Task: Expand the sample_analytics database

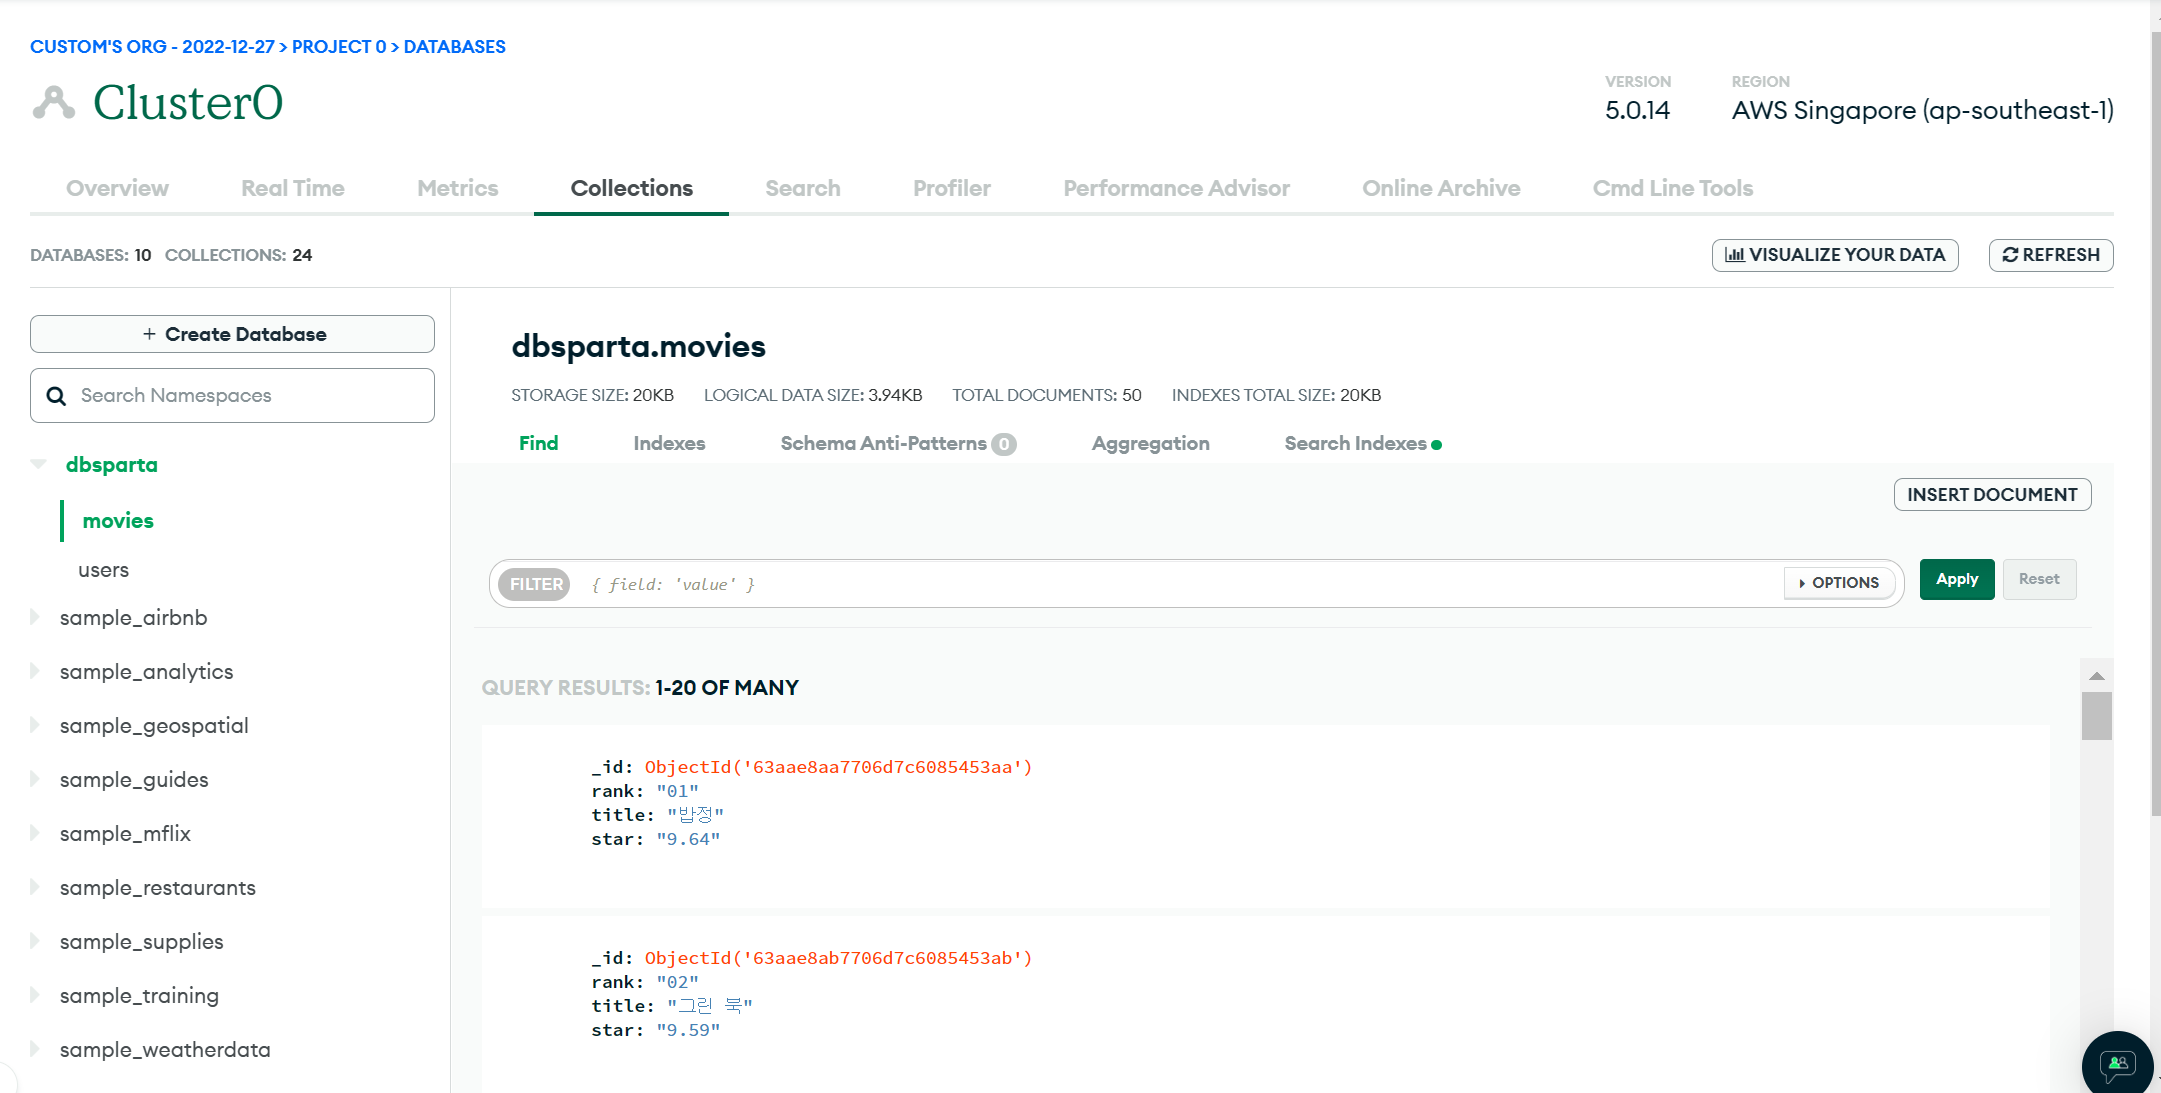Action: (x=35, y=671)
